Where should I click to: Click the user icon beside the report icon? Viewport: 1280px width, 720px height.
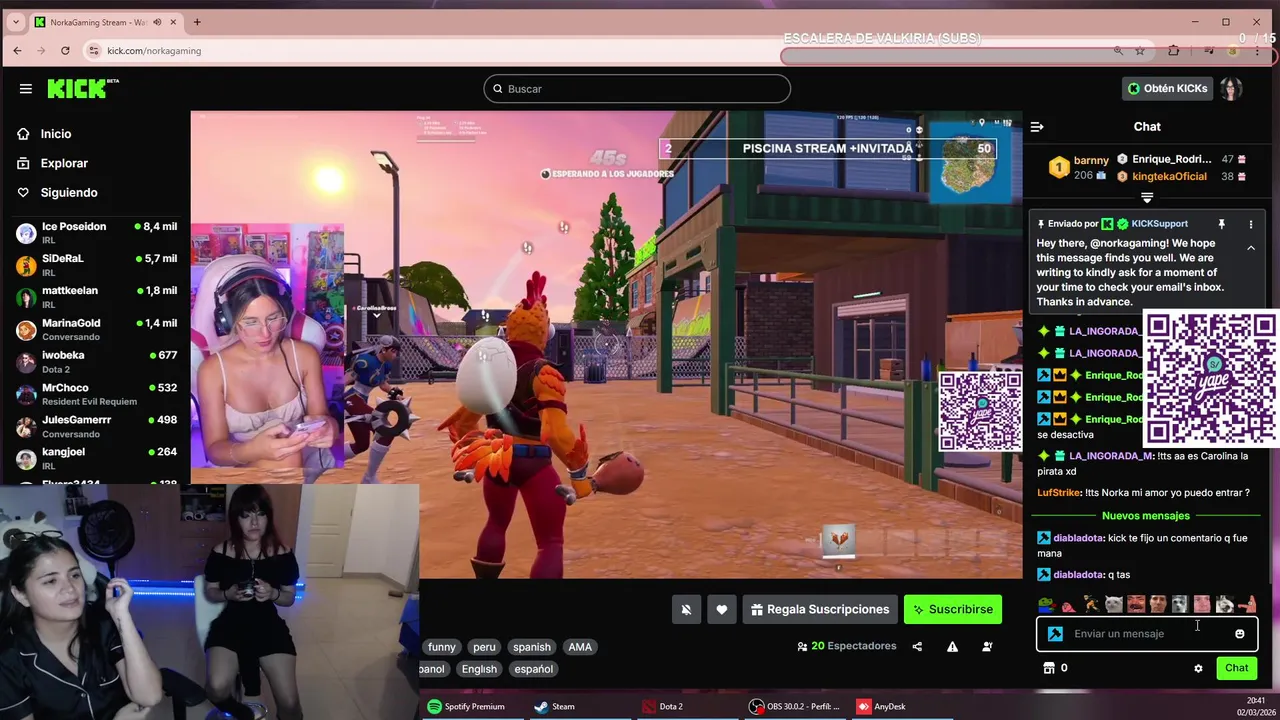(987, 646)
